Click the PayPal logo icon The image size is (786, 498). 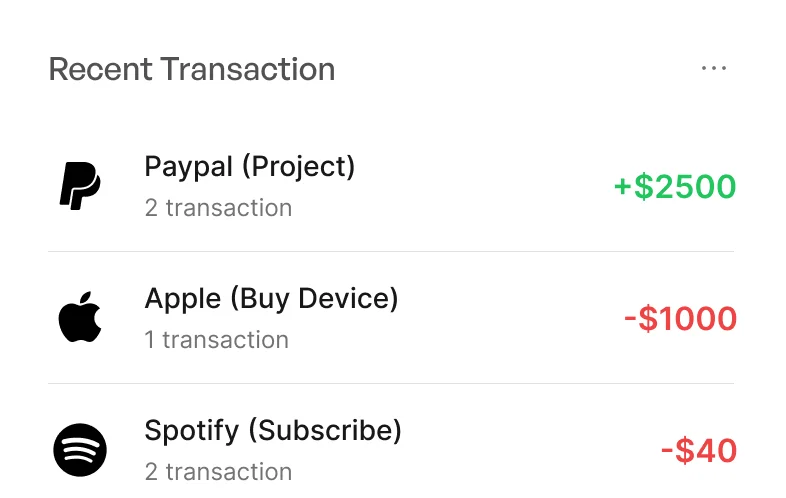point(80,187)
